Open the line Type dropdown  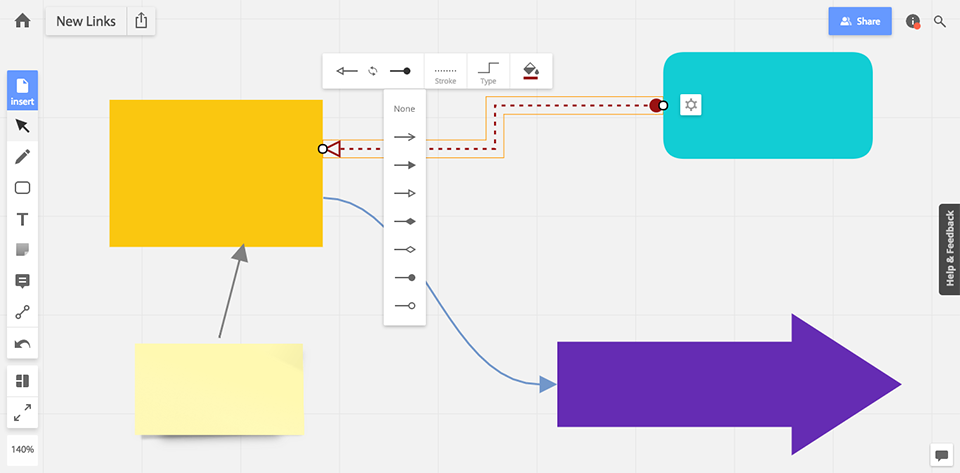tap(488, 72)
